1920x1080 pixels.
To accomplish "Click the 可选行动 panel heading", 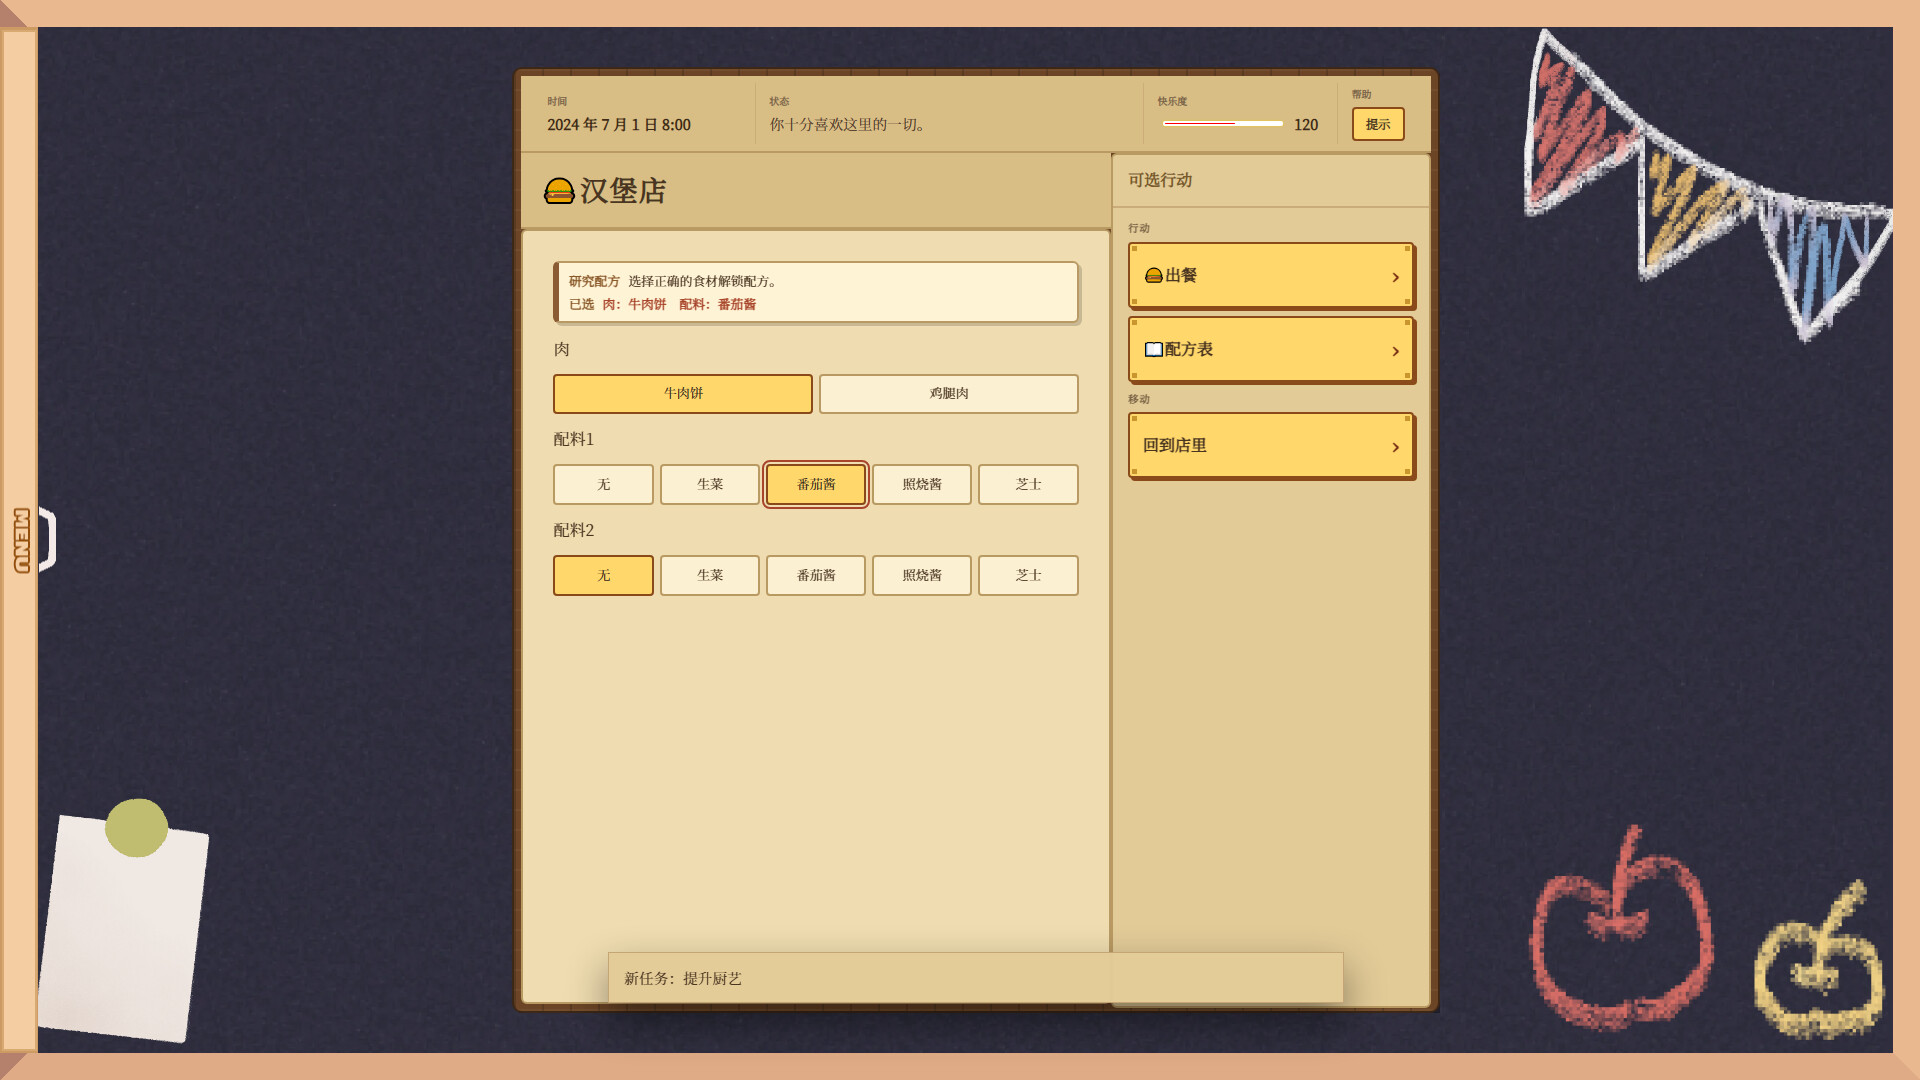I will point(1160,180).
